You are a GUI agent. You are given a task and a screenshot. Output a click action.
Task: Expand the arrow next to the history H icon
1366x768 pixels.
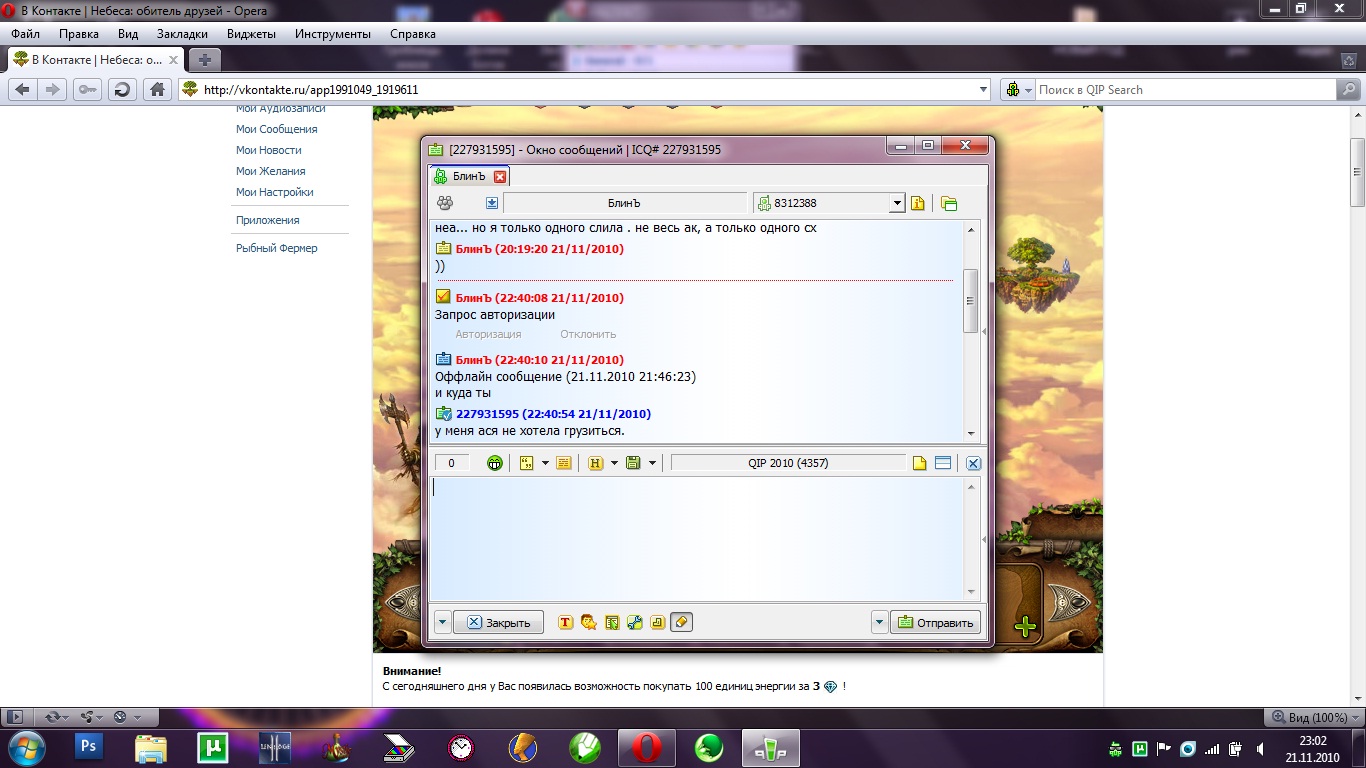614,463
